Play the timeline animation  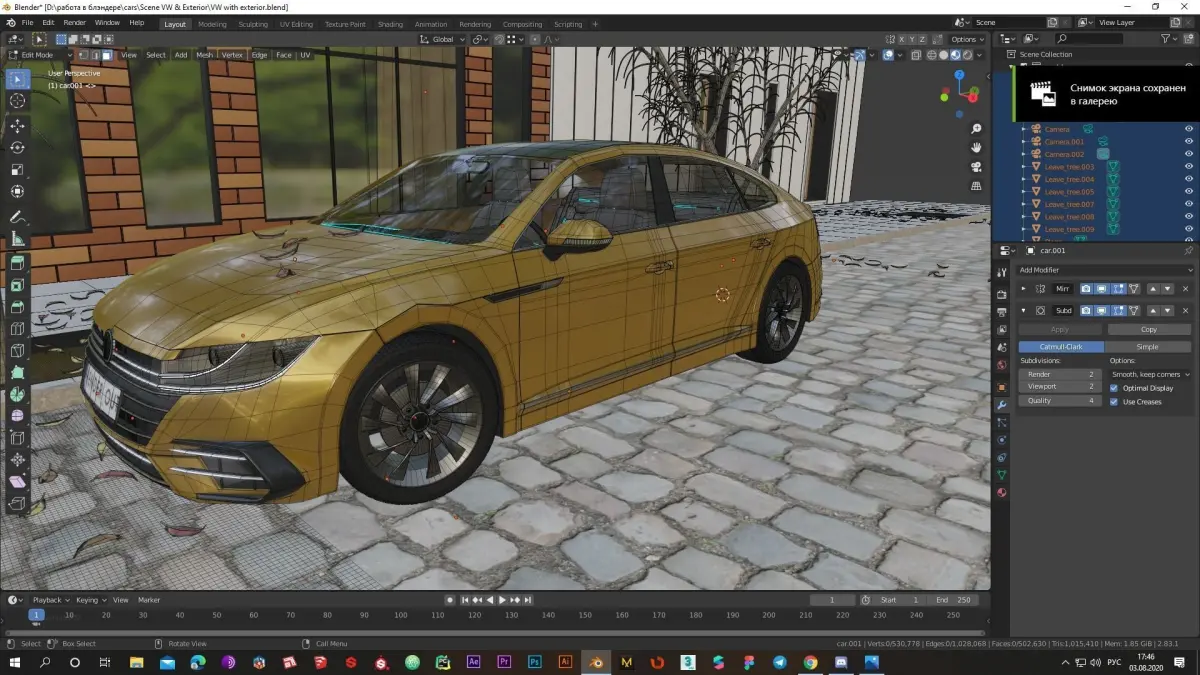[x=502, y=600]
